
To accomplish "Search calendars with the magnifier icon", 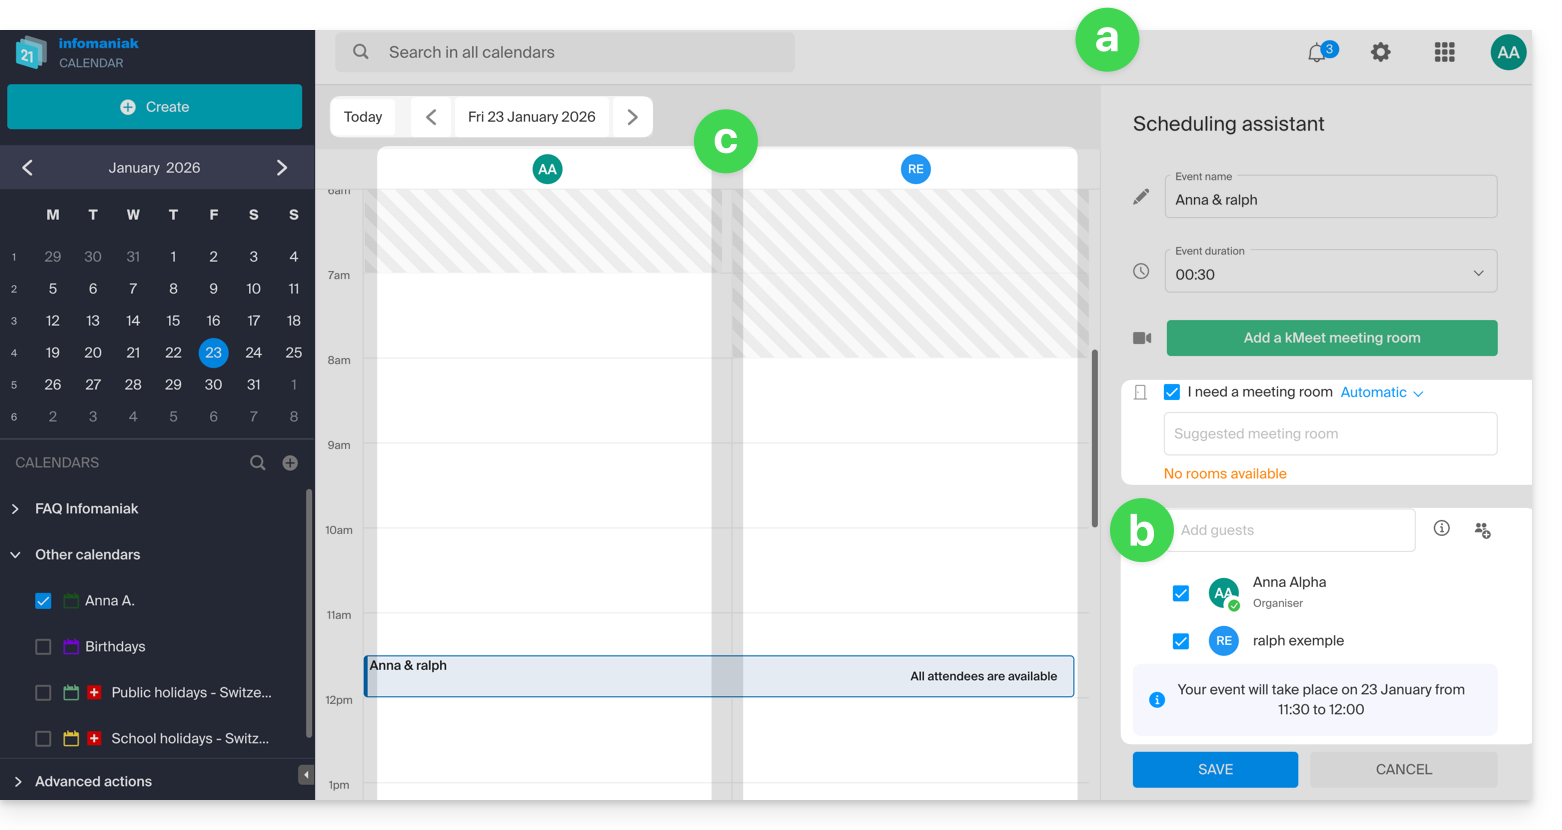I will tap(258, 463).
